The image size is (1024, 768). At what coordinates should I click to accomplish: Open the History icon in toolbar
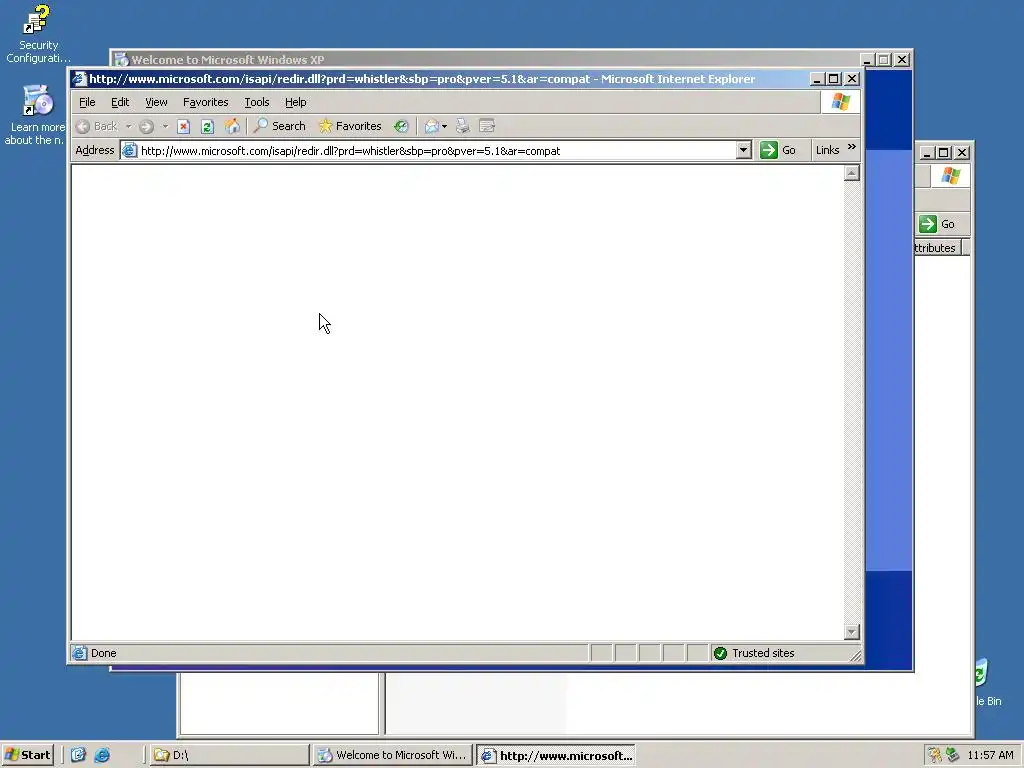[401, 127]
